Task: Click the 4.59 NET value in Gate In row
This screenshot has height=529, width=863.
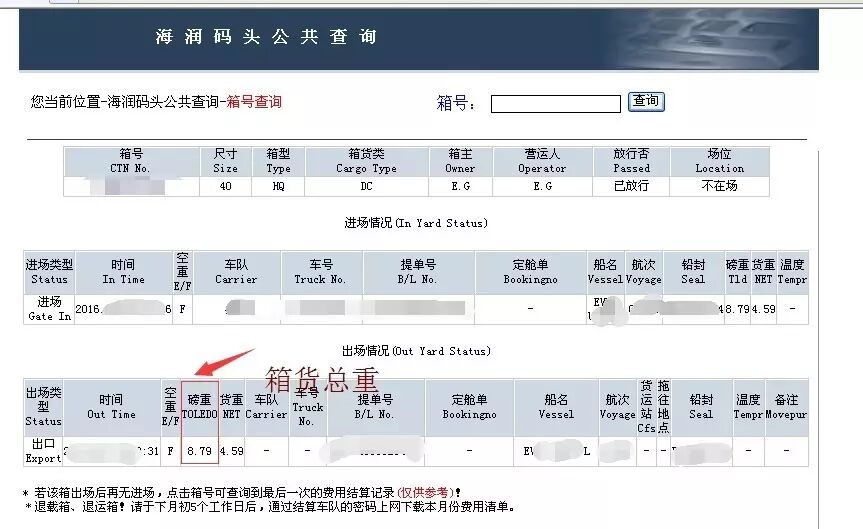Action: [x=763, y=309]
